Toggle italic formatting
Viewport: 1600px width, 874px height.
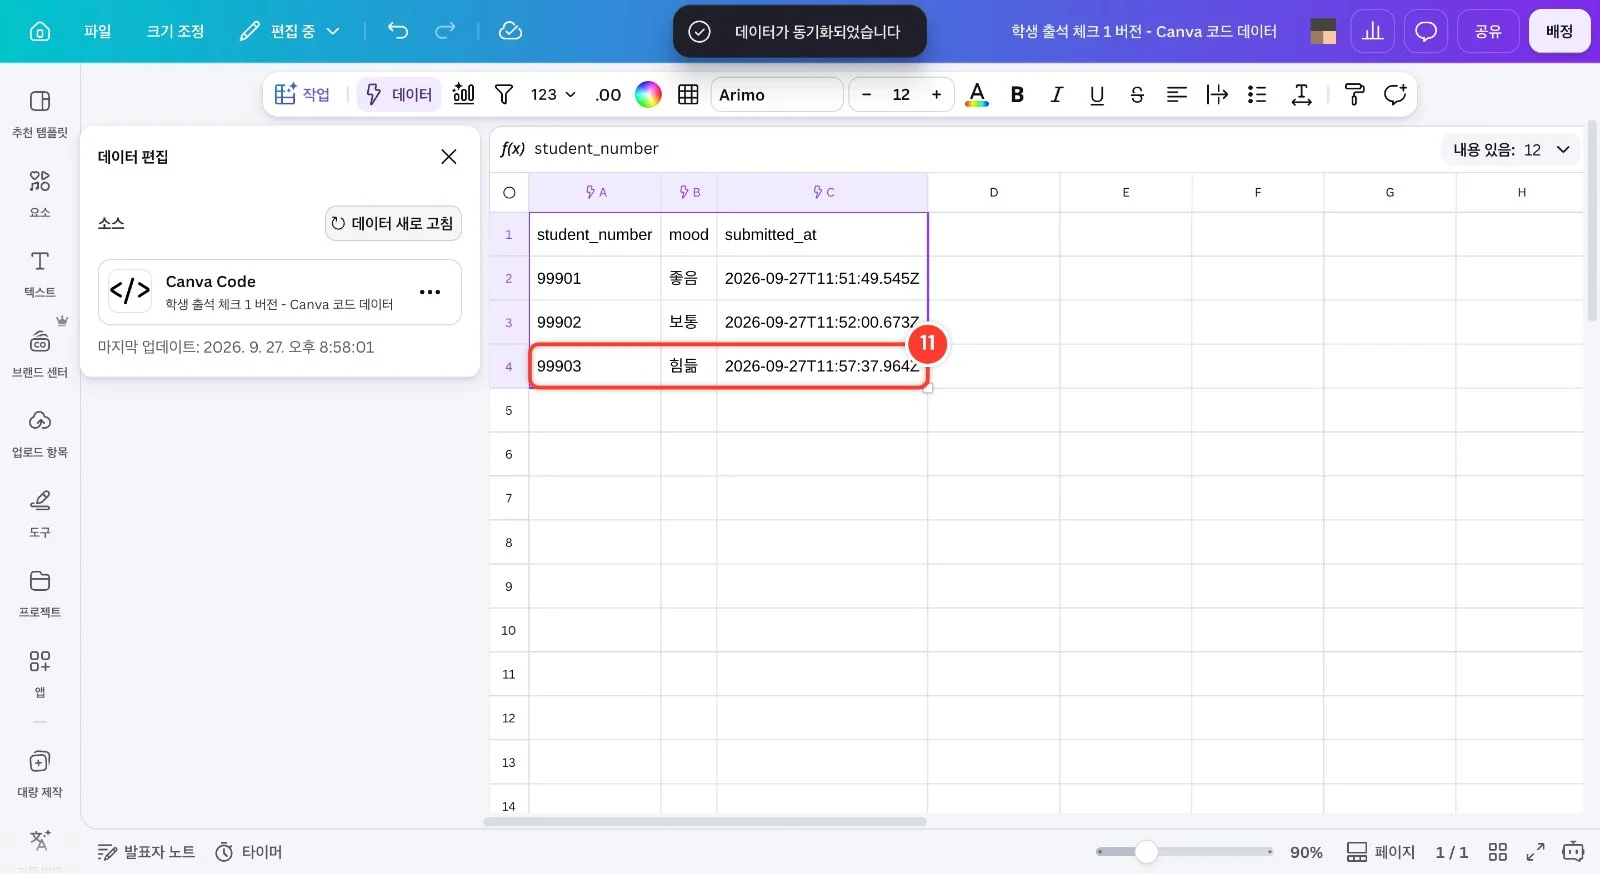pyautogui.click(x=1057, y=94)
